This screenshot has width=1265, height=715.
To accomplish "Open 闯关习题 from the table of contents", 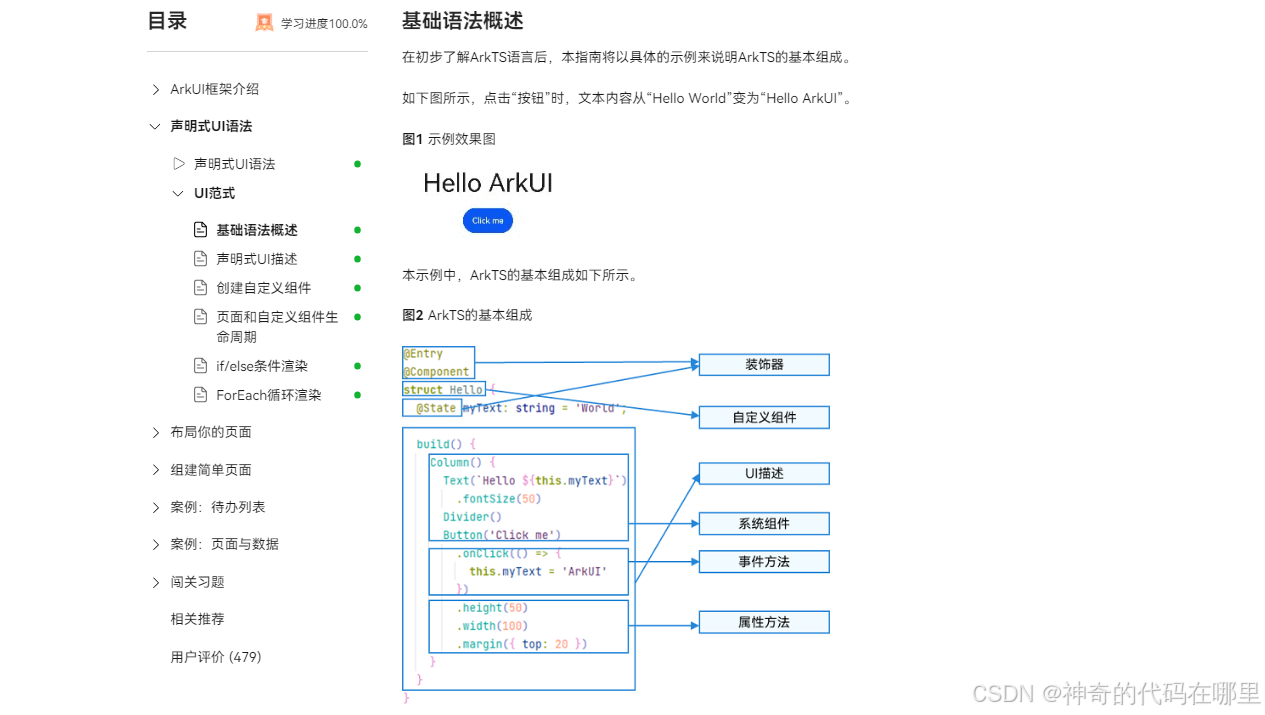I will 197,582.
